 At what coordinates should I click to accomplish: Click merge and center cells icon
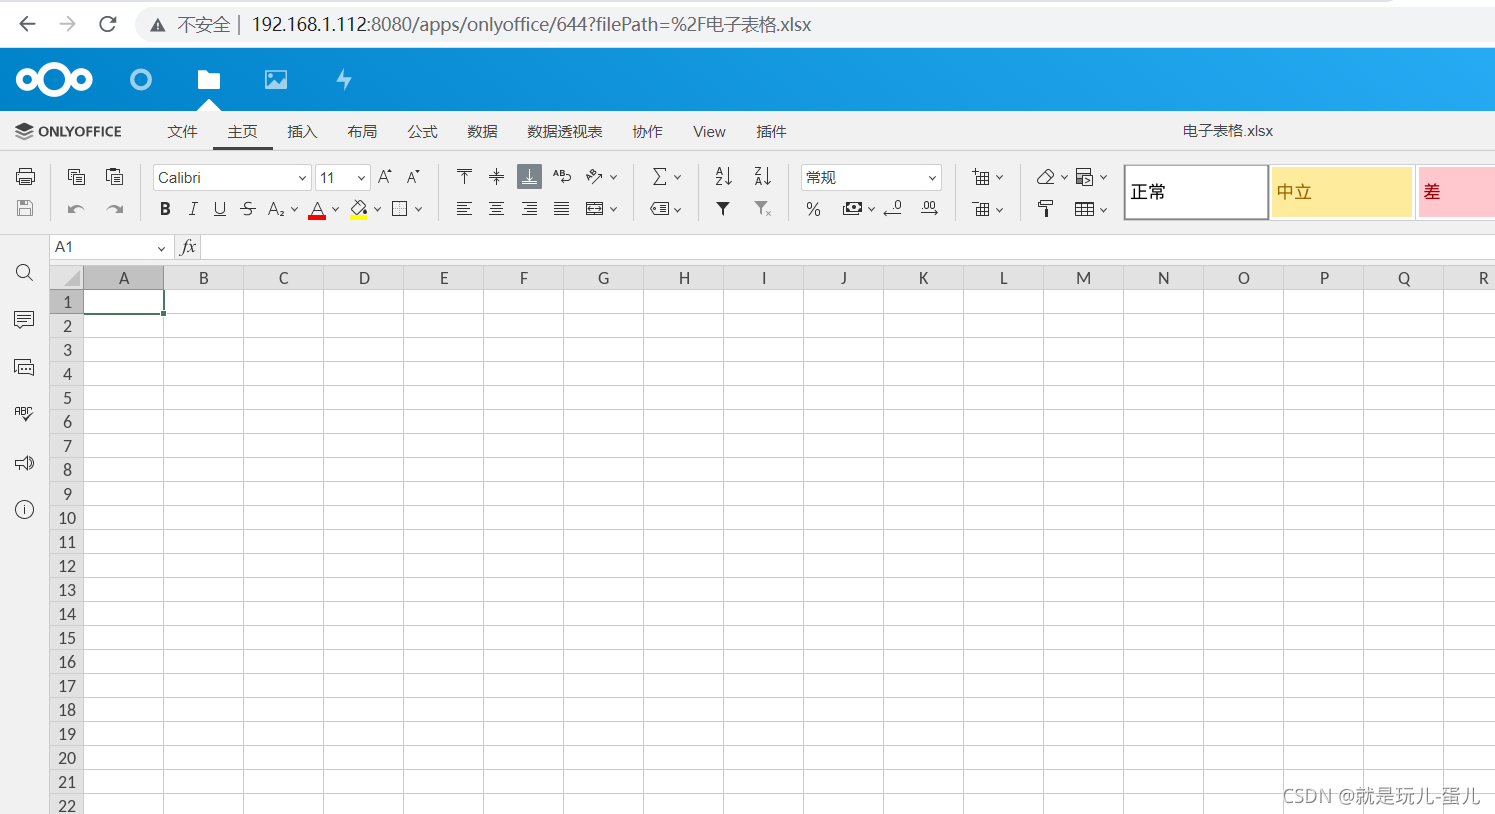coord(594,209)
